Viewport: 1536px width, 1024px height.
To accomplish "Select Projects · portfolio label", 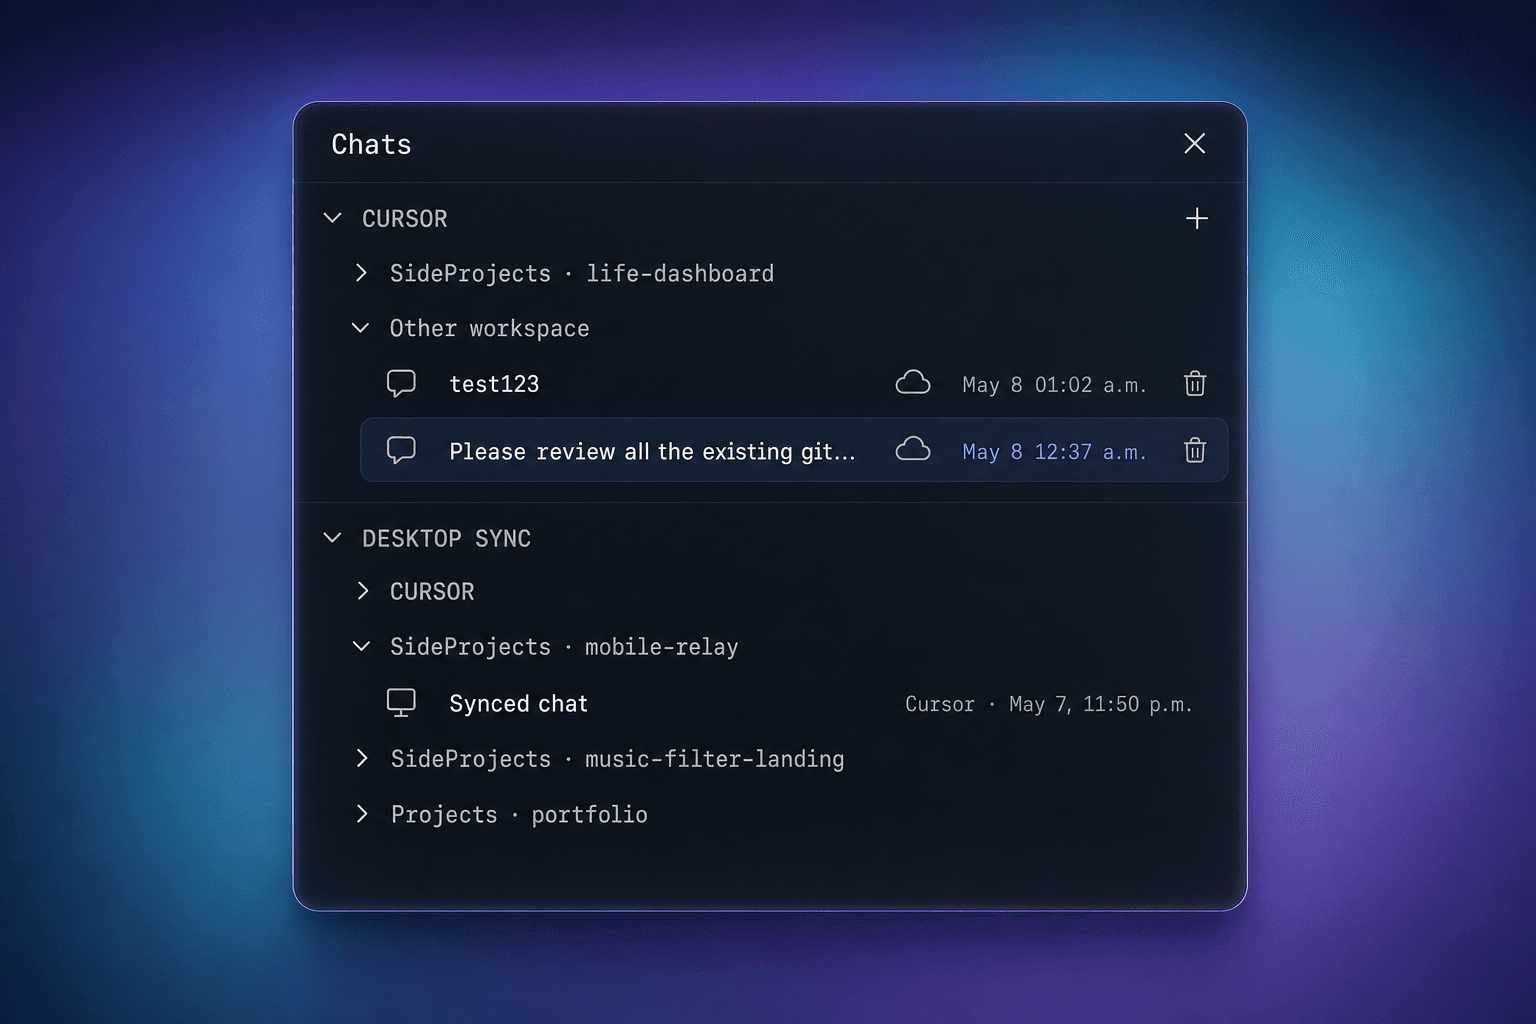I will pos(519,815).
